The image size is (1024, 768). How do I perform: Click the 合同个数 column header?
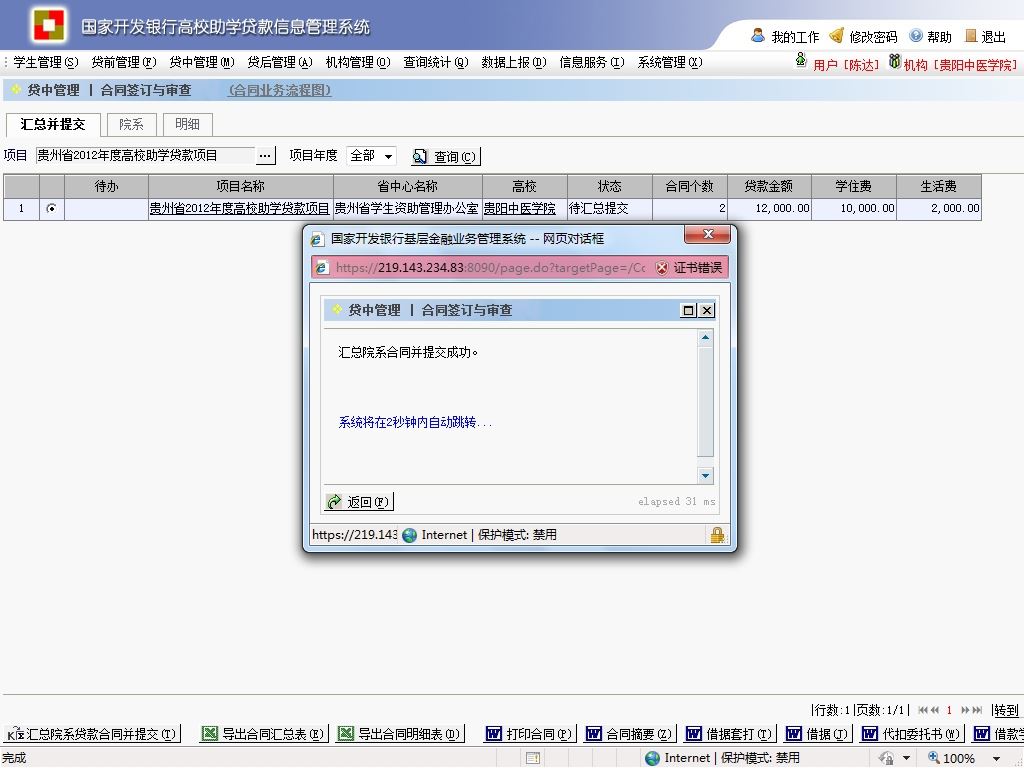(x=690, y=186)
